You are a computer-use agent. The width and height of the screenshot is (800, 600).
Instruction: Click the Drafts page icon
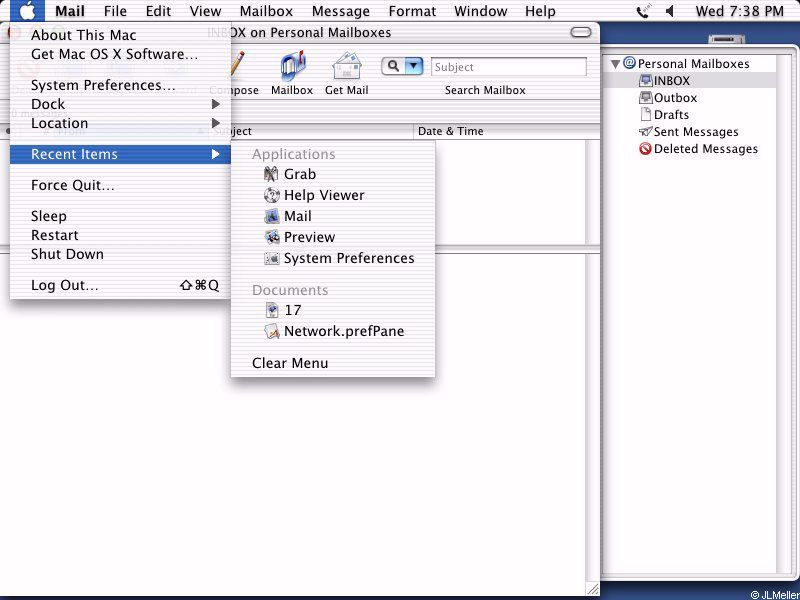(x=646, y=114)
